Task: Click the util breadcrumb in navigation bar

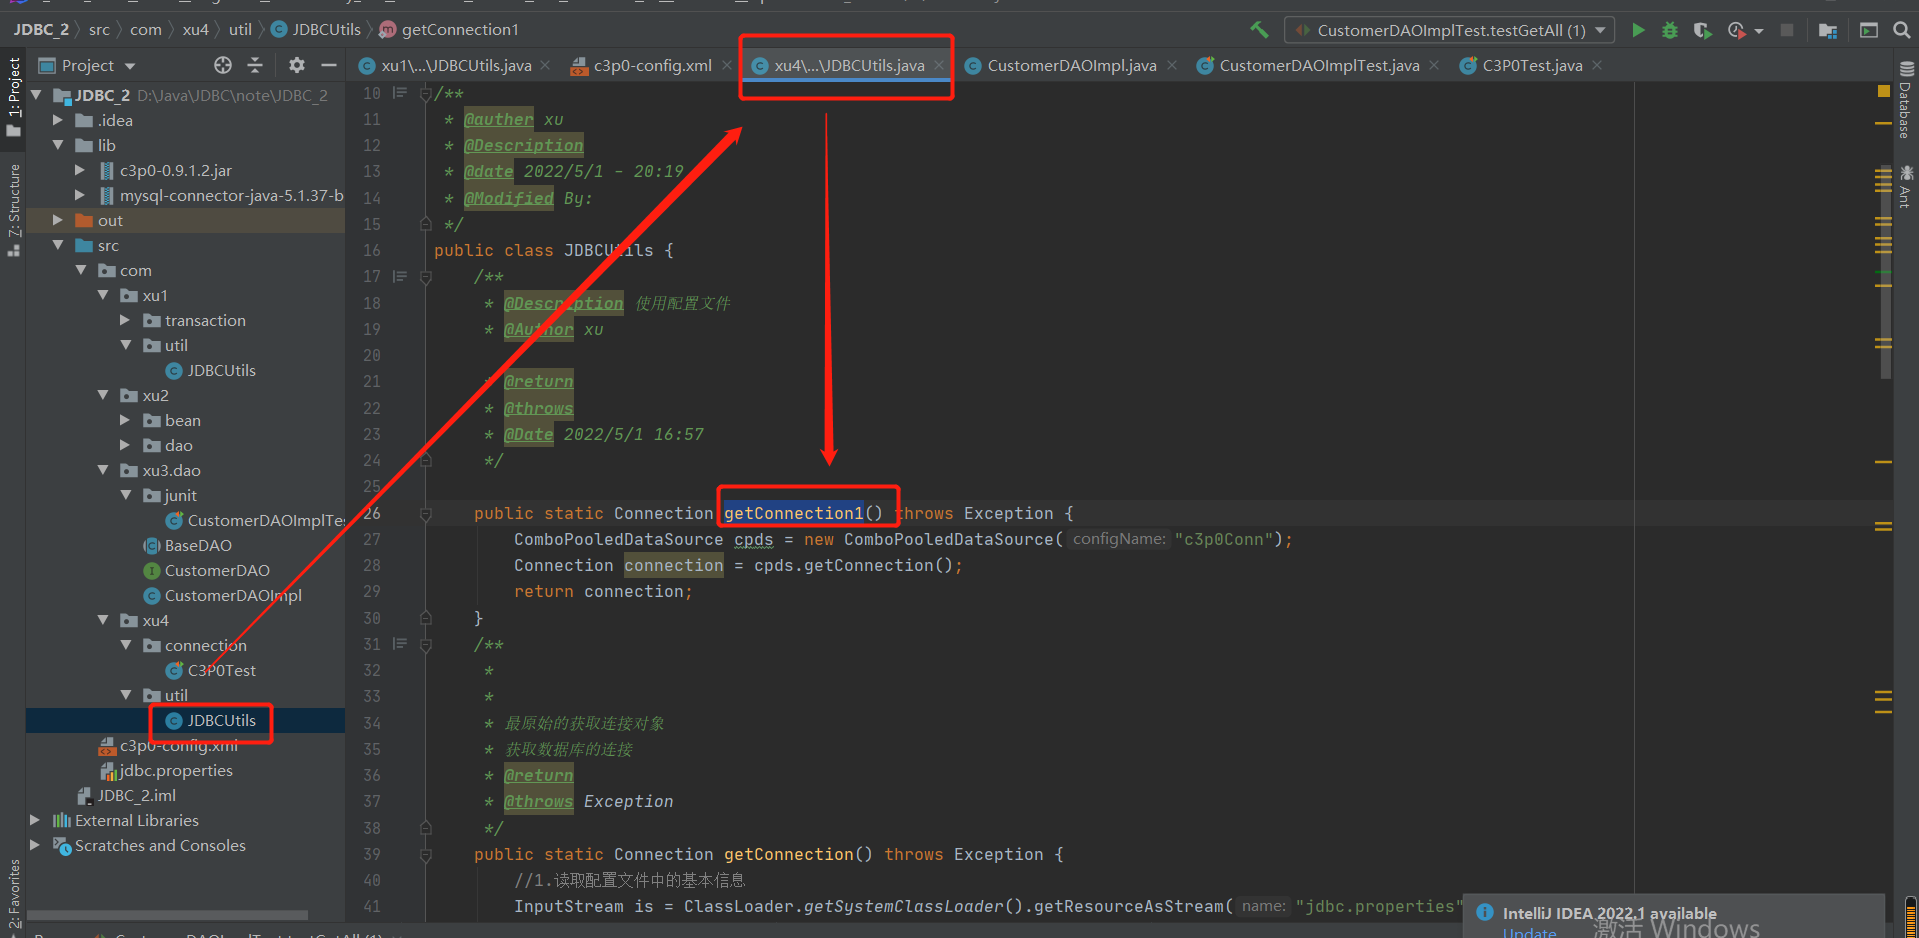Action: [240, 29]
